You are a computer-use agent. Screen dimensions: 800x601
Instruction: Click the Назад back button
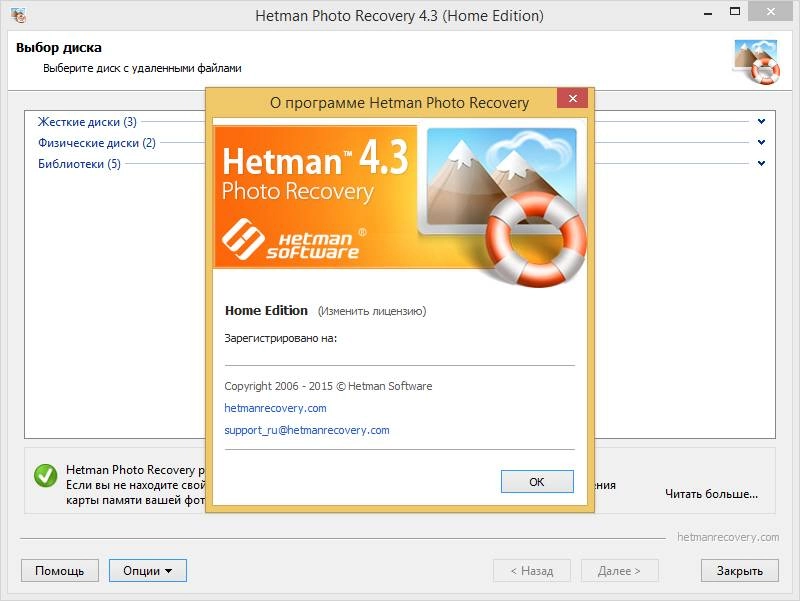[x=532, y=570]
